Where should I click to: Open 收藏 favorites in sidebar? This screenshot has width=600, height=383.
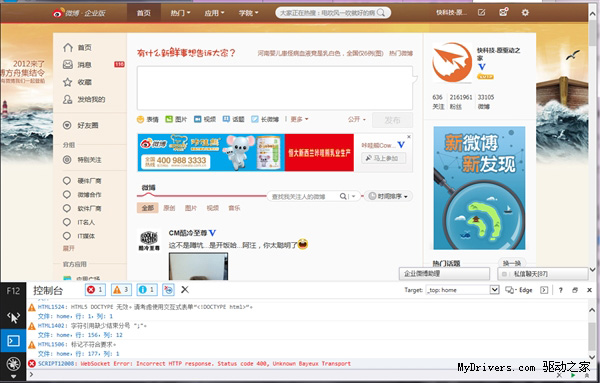coord(78,82)
